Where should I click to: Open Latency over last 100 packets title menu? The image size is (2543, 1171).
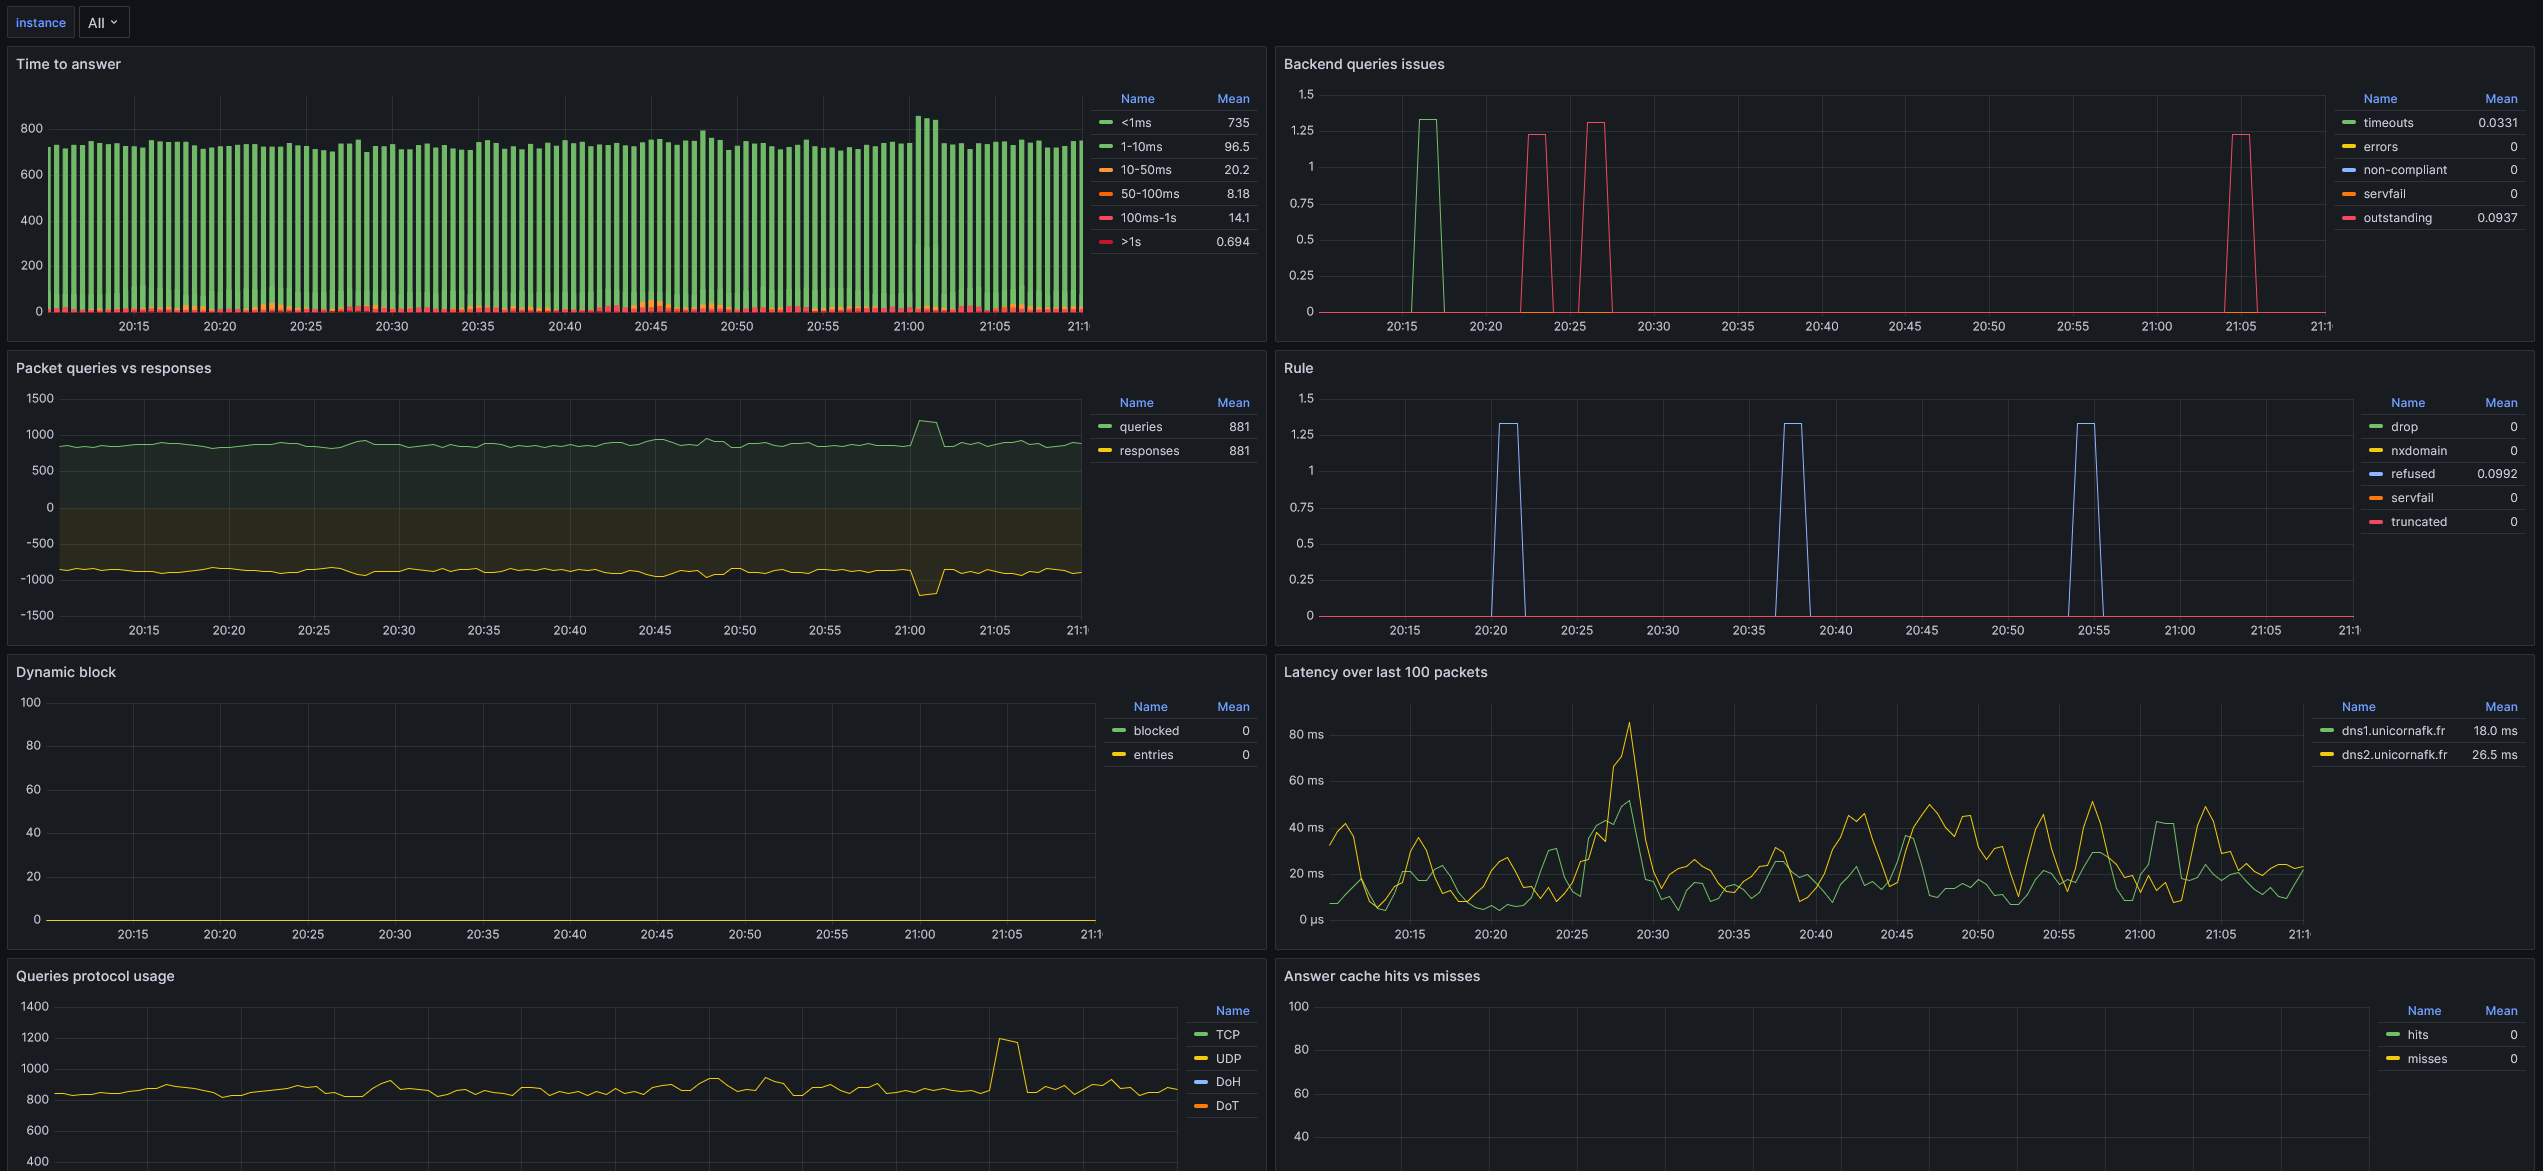(1385, 672)
